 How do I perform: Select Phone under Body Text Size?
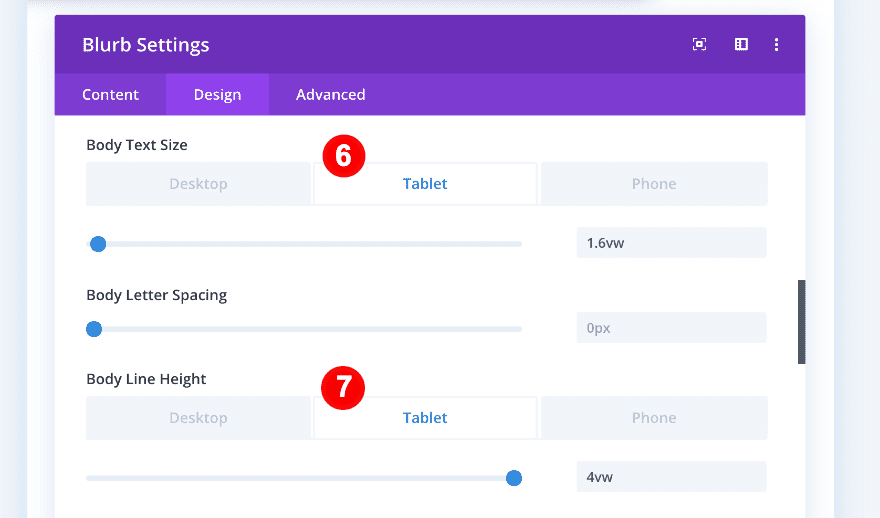654,184
